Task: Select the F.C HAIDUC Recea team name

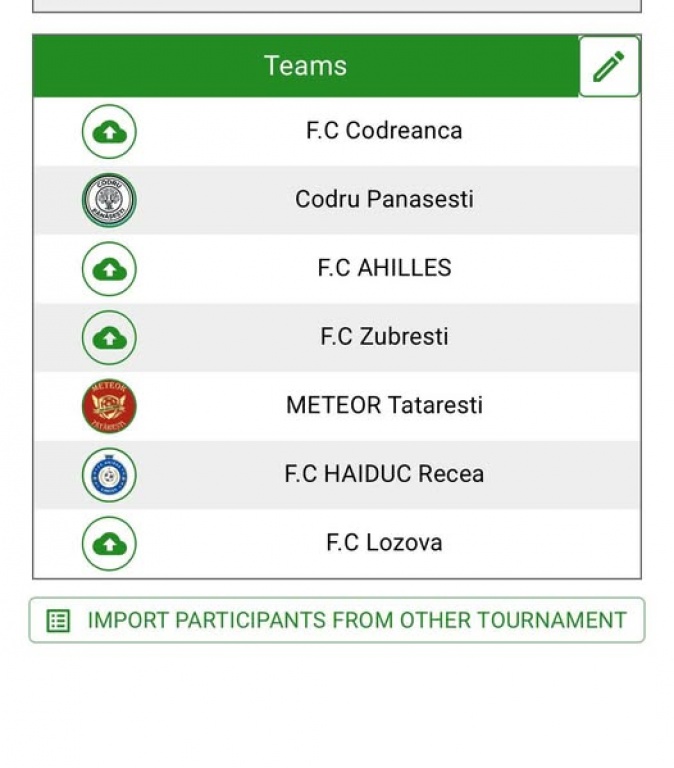Action: (x=384, y=474)
